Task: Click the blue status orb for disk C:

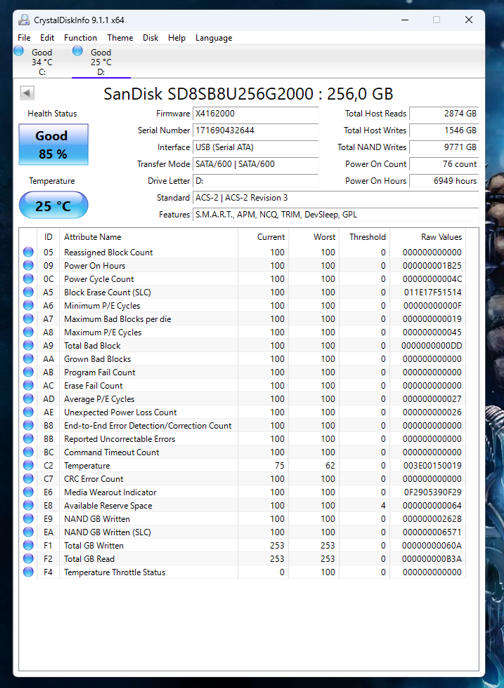Action: (x=19, y=51)
